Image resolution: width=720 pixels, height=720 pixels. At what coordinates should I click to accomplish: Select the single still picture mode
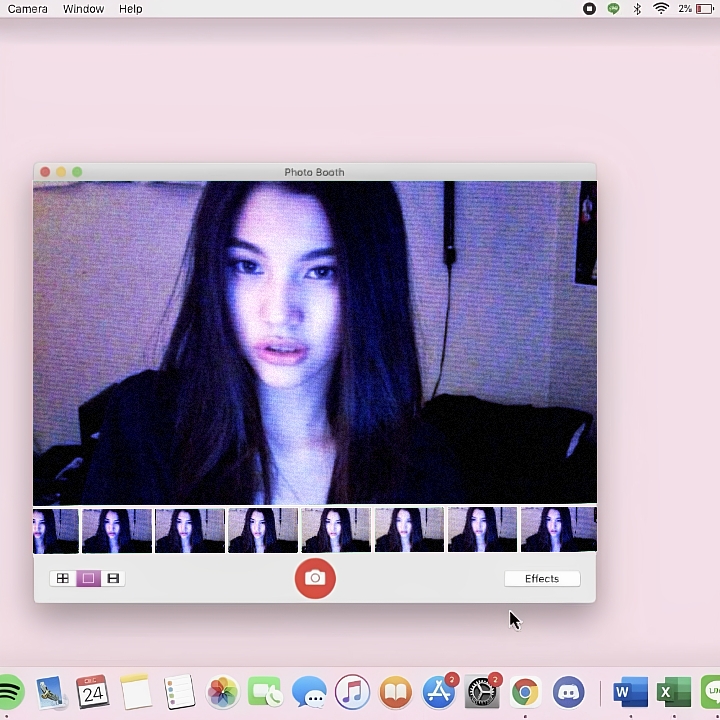(88, 578)
